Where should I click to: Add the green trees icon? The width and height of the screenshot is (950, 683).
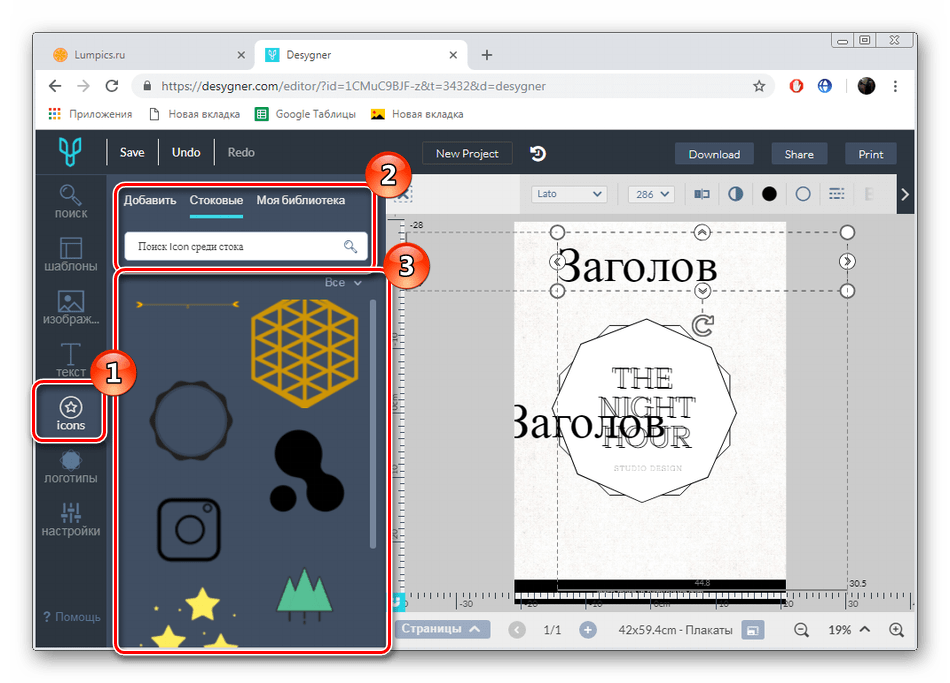pos(304,596)
